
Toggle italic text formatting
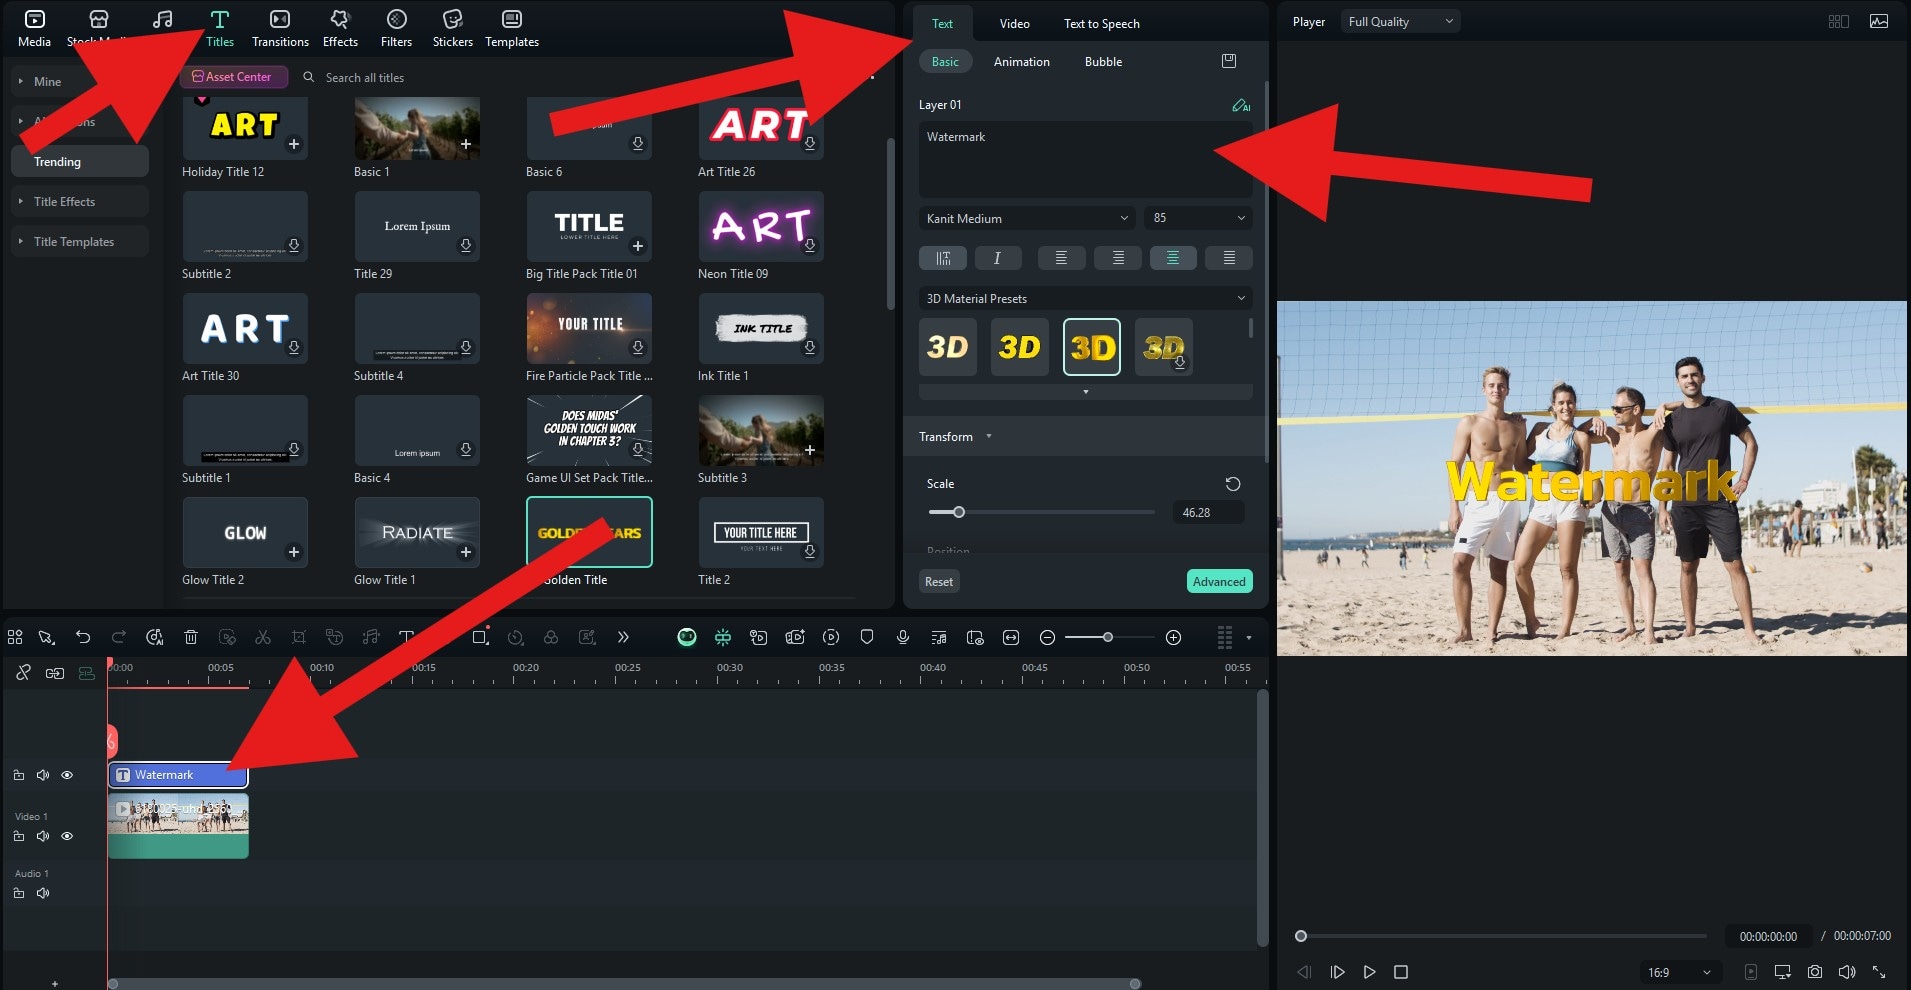pos(997,258)
